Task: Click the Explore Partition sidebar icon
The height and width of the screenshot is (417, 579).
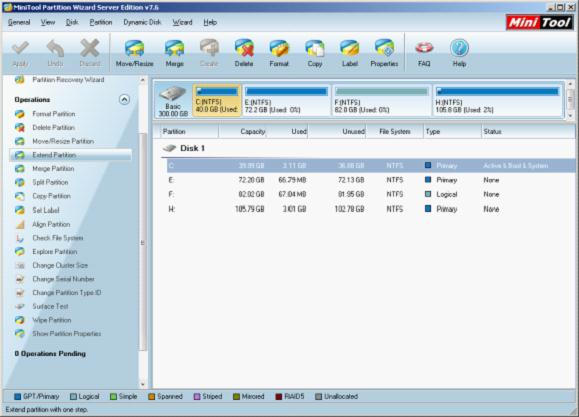Action: [20, 252]
